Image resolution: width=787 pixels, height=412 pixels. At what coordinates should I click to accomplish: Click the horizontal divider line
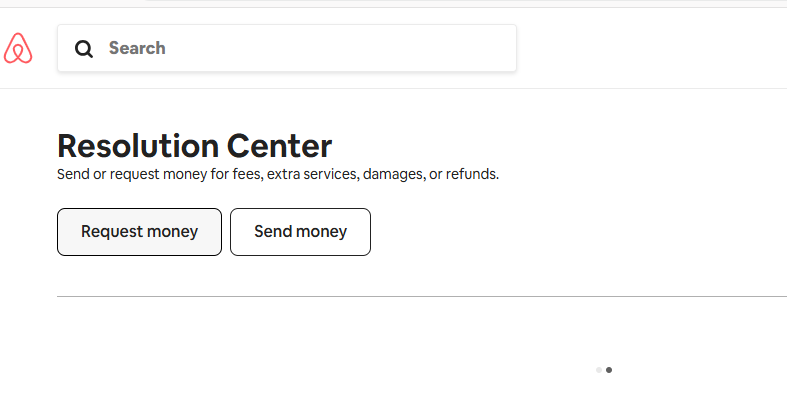coord(420,297)
